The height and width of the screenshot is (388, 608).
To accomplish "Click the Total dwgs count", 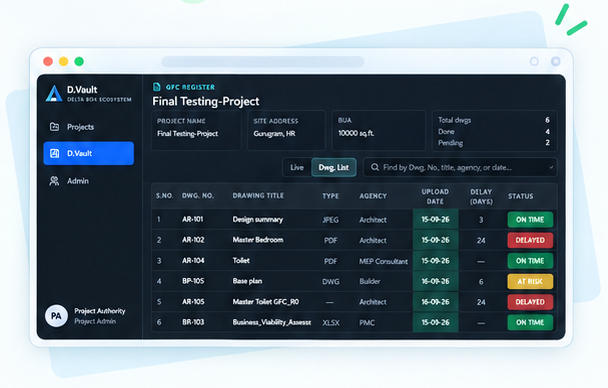I will pos(548,120).
